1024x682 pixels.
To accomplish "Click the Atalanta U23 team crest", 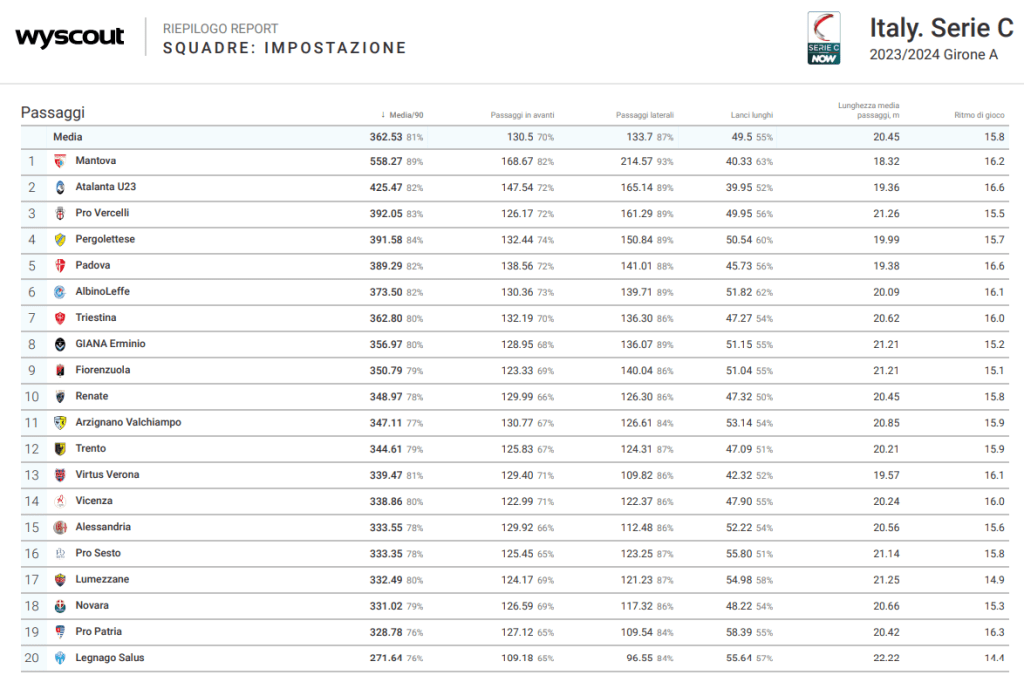I will (x=60, y=187).
